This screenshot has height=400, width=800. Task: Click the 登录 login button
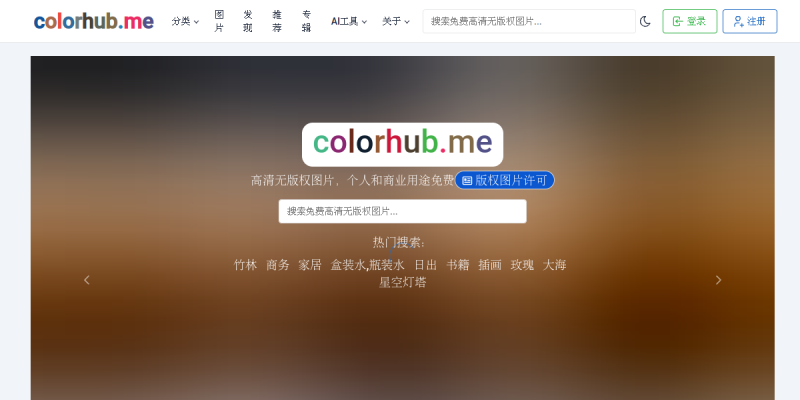[x=690, y=21]
